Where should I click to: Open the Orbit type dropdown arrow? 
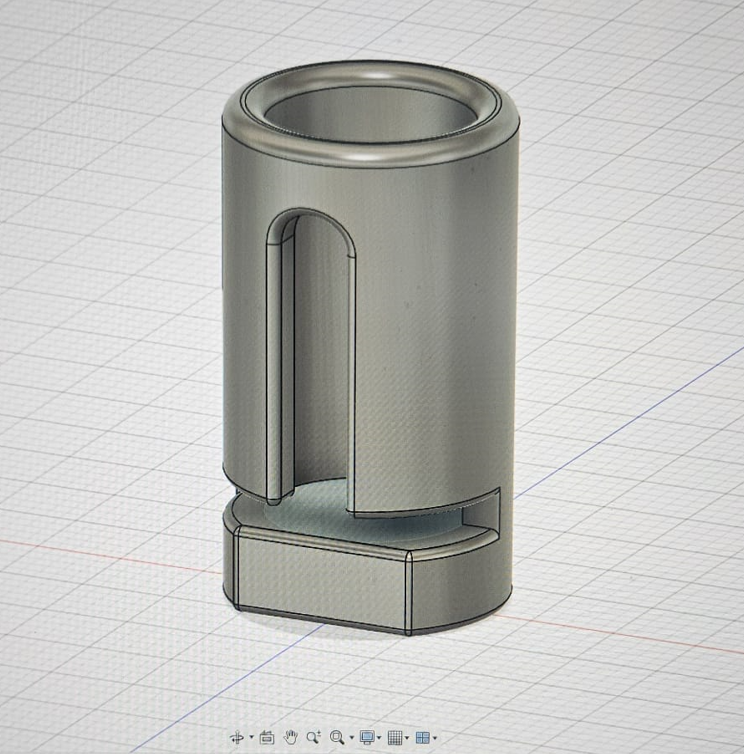252,737
